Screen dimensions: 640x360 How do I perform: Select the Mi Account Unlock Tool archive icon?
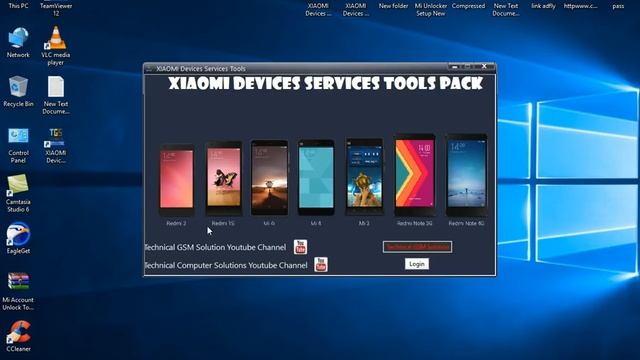point(18,291)
